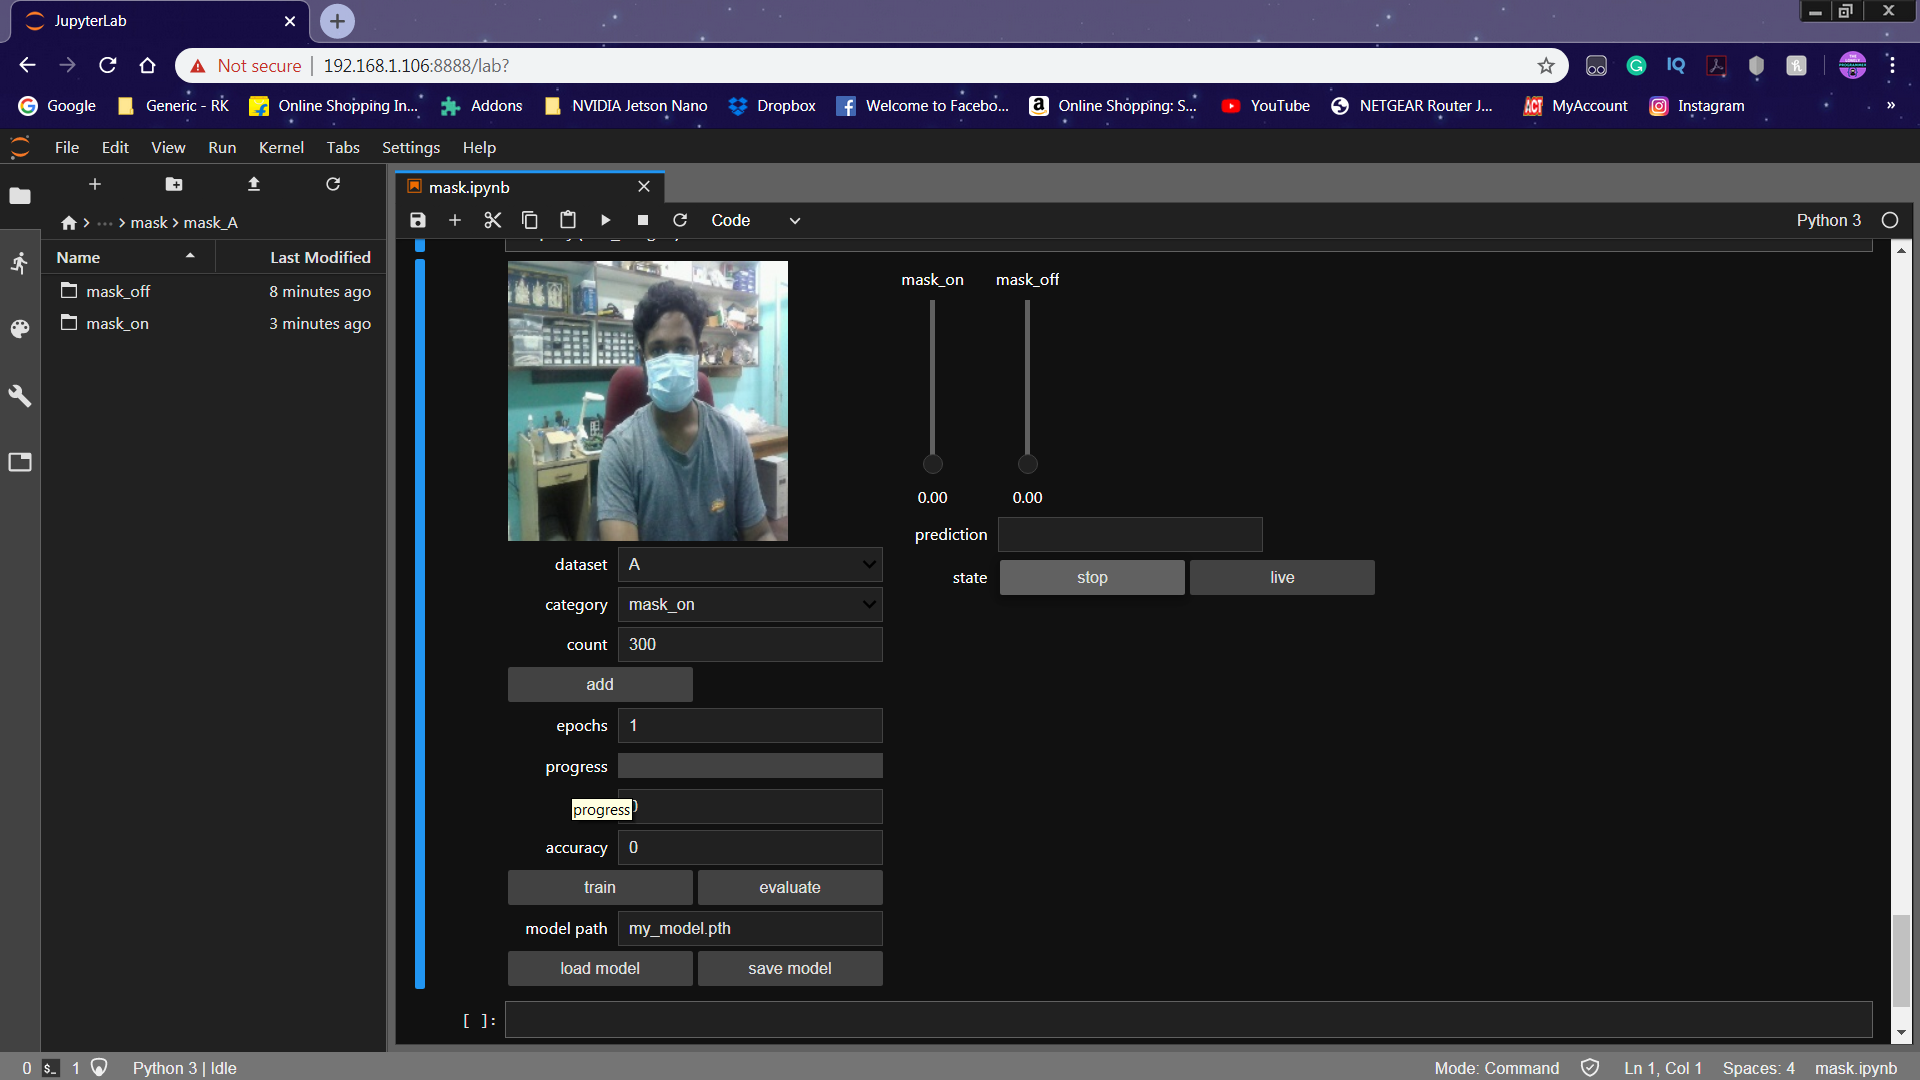The height and width of the screenshot is (1080, 1920).
Task: Expand the dataset dropdown
Action: [x=750, y=565]
